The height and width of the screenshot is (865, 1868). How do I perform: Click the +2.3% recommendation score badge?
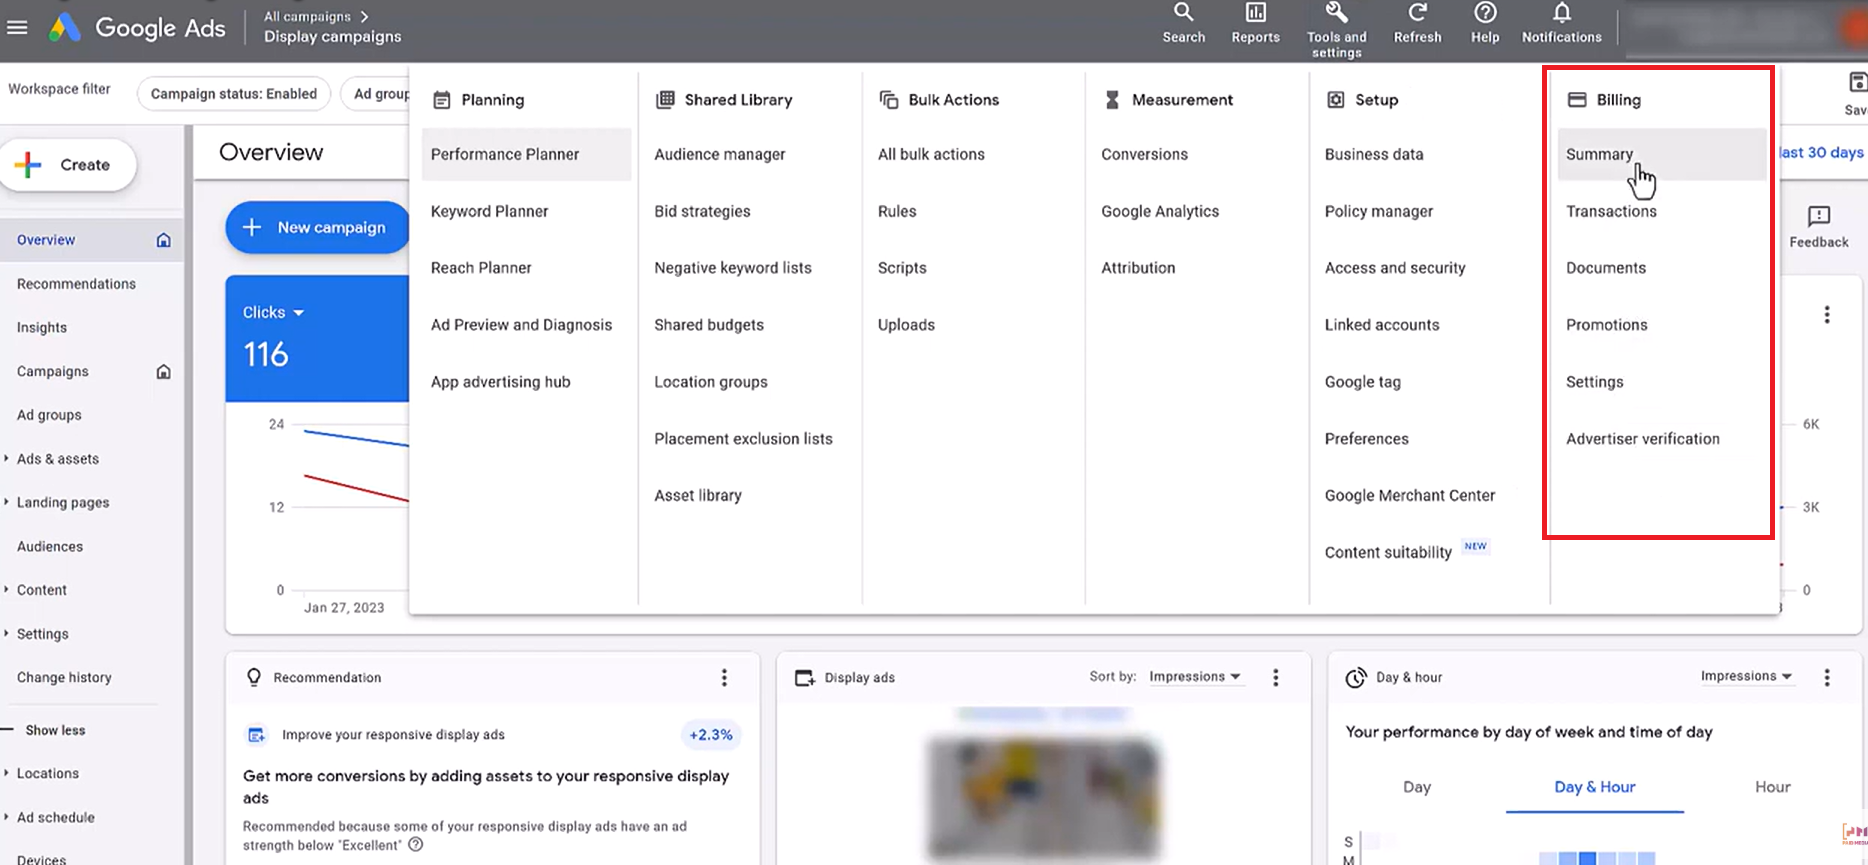click(x=711, y=735)
